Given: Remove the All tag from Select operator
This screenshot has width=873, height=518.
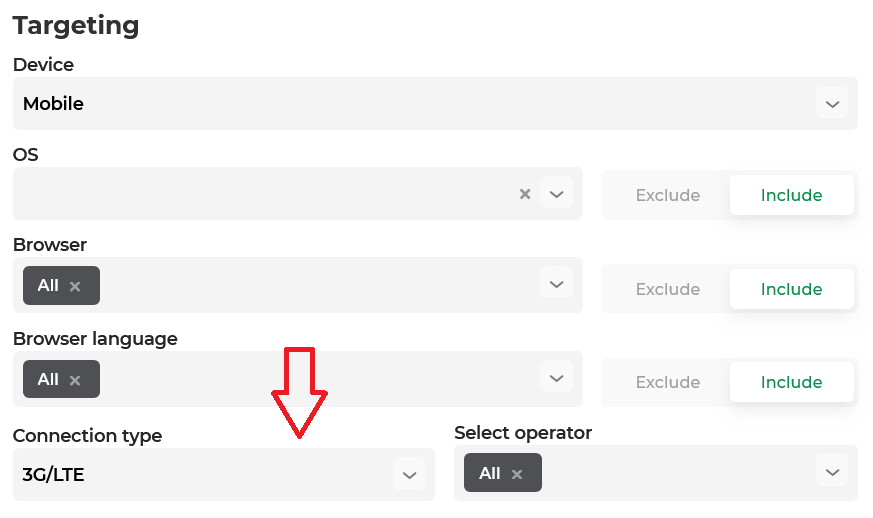Looking at the screenshot, I should coord(517,474).
